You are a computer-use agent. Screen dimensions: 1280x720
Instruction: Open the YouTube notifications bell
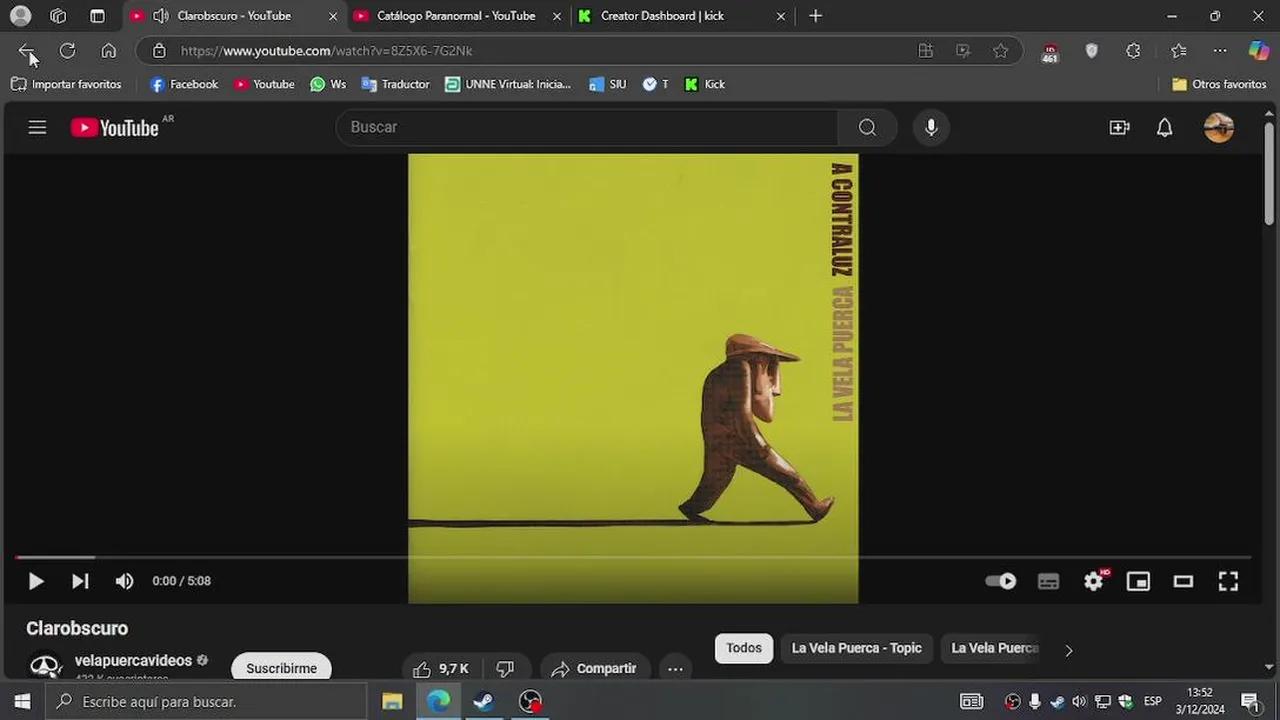click(1164, 127)
